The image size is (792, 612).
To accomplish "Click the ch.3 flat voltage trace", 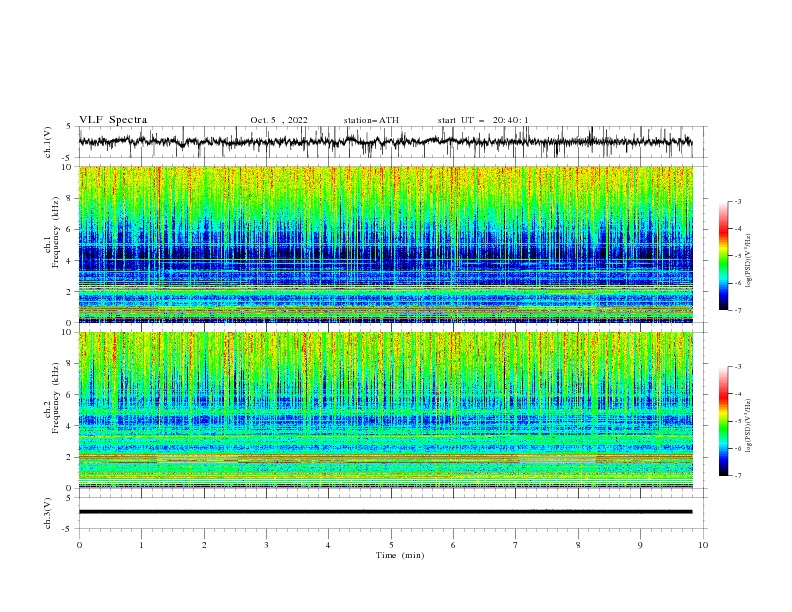I will pos(385,512).
